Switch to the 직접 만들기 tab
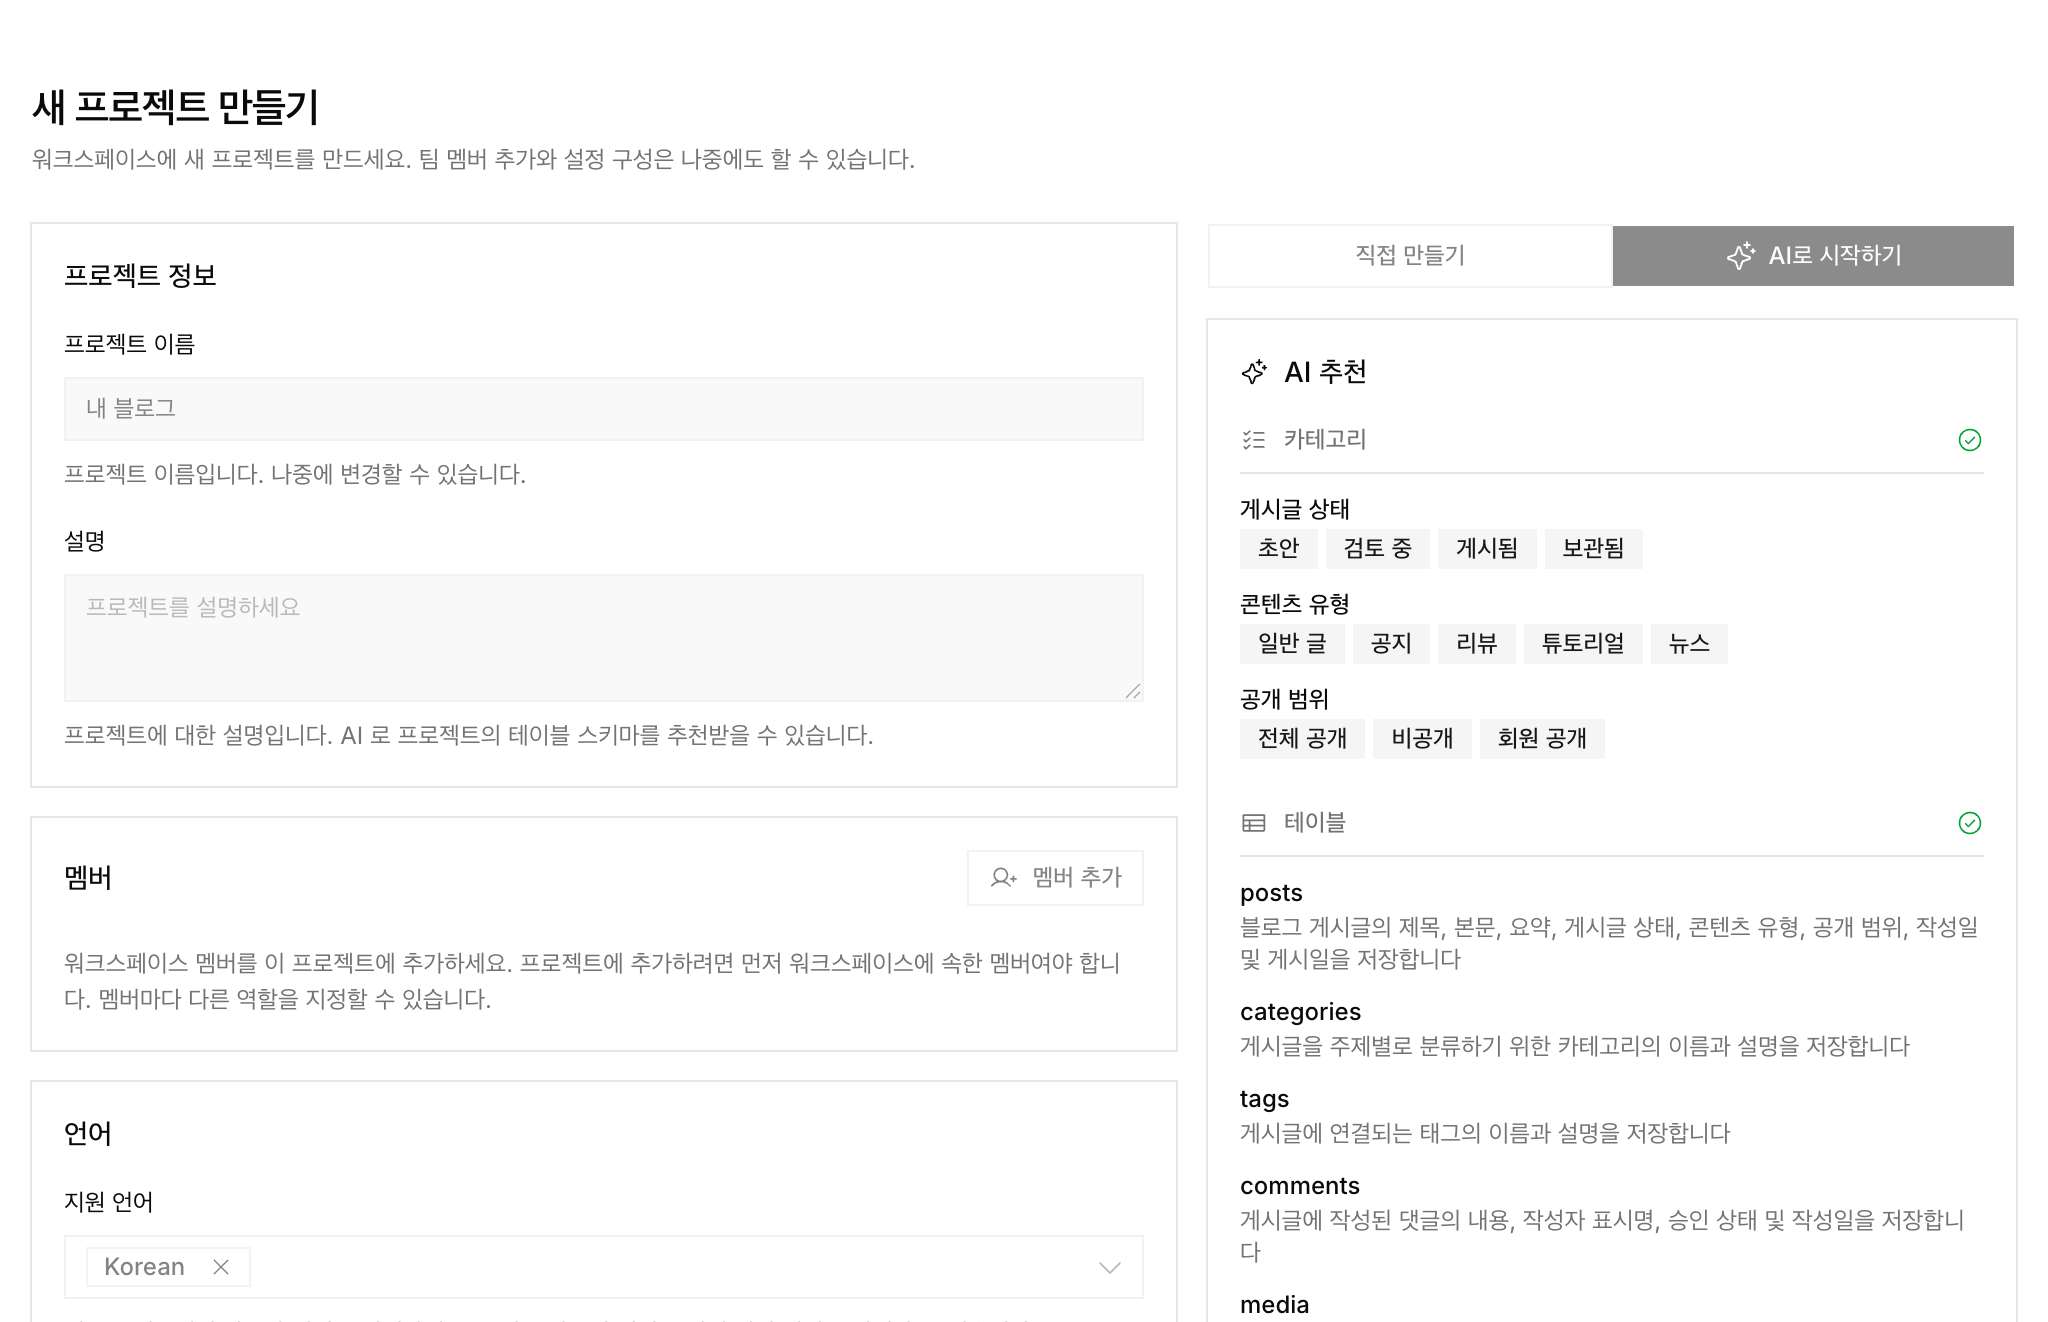The image size is (2048, 1322). tap(1410, 256)
